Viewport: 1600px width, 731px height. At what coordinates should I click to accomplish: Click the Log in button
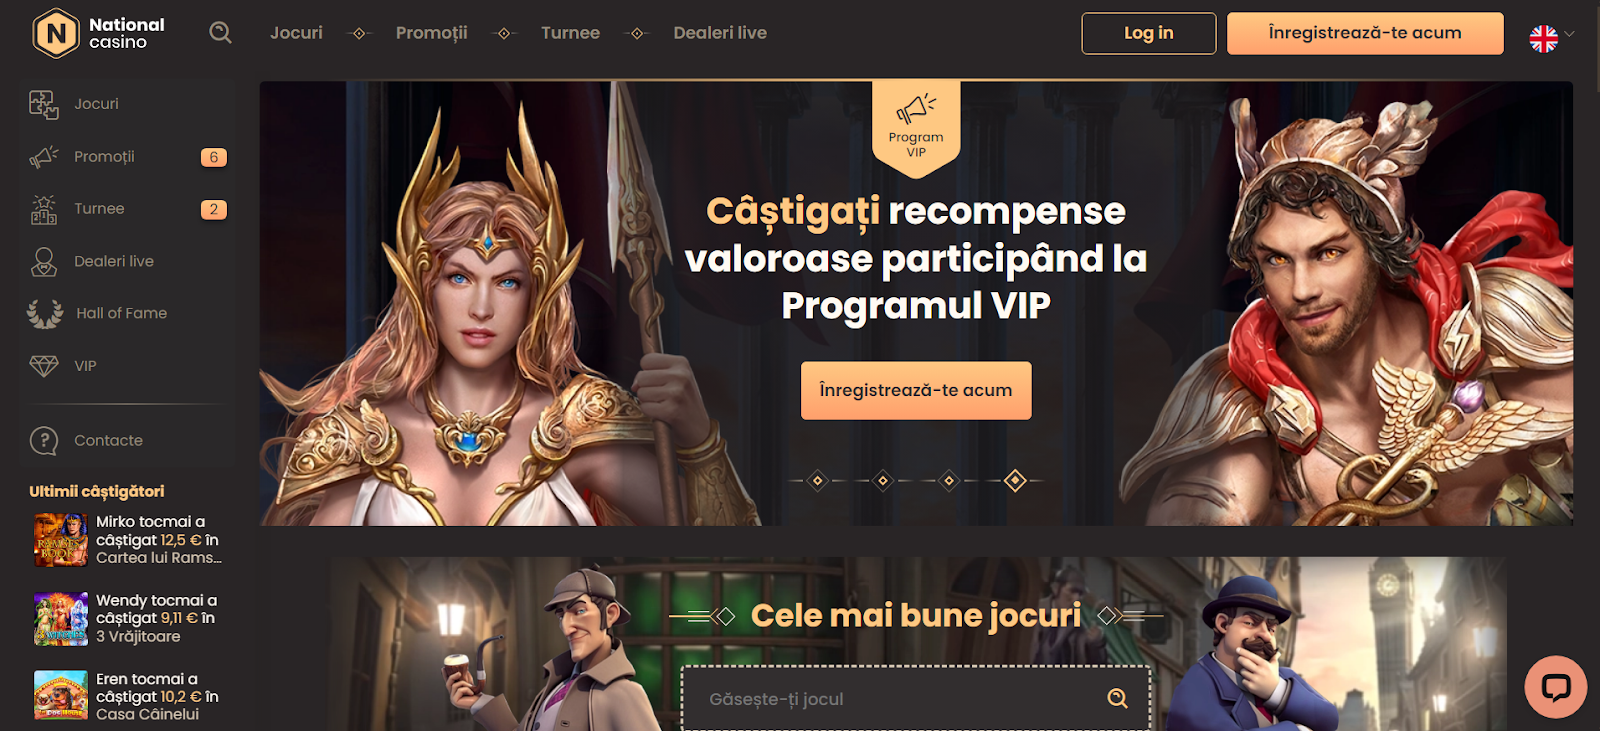[x=1149, y=33]
